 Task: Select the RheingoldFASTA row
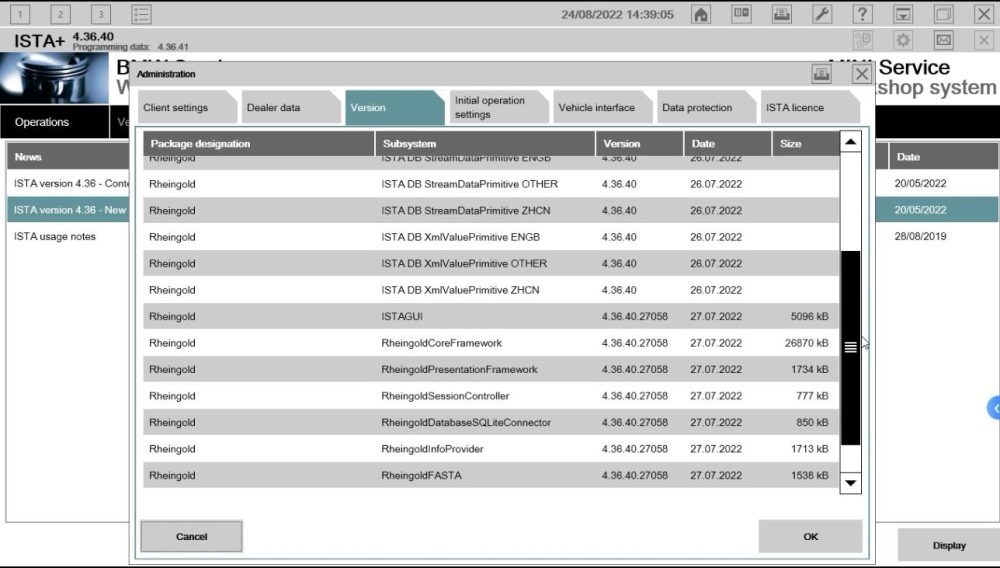tap(490, 475)
